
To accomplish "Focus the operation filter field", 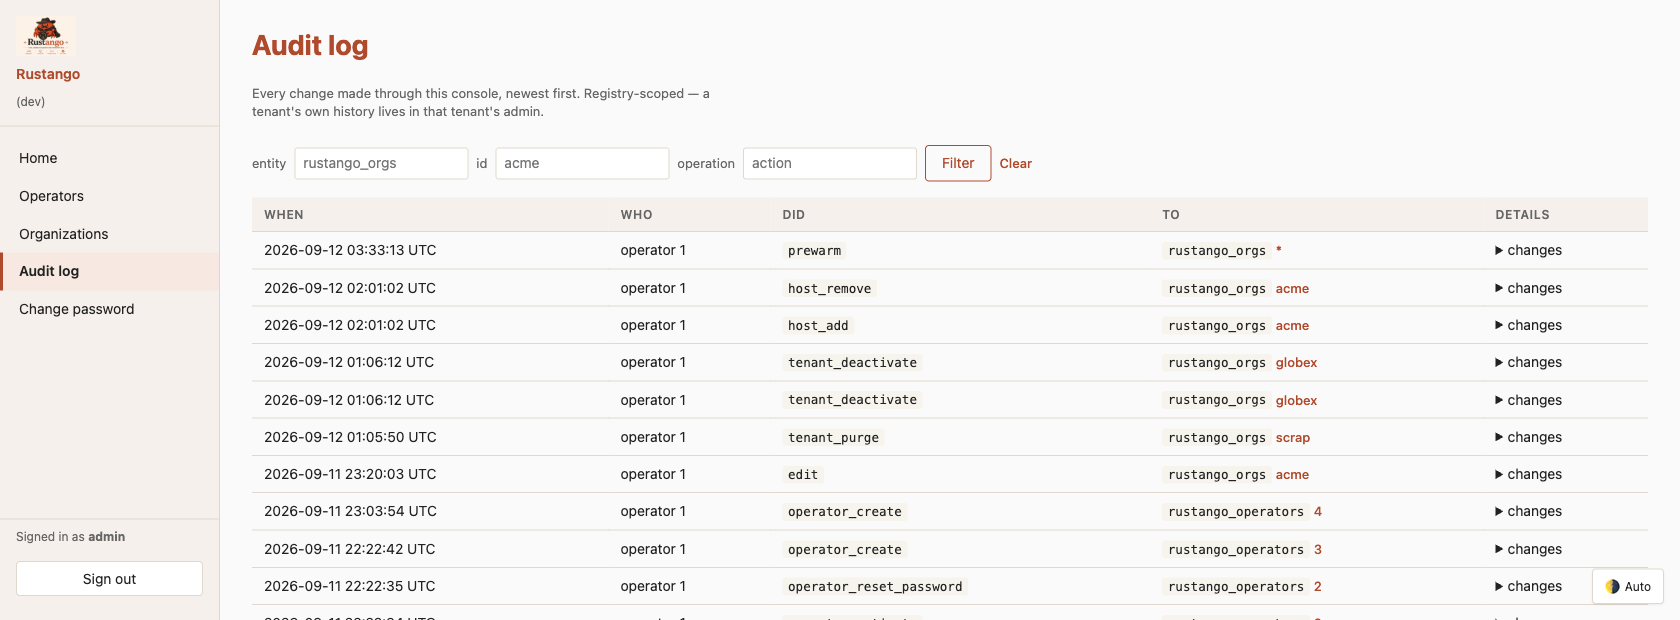I will coord(829,163).
